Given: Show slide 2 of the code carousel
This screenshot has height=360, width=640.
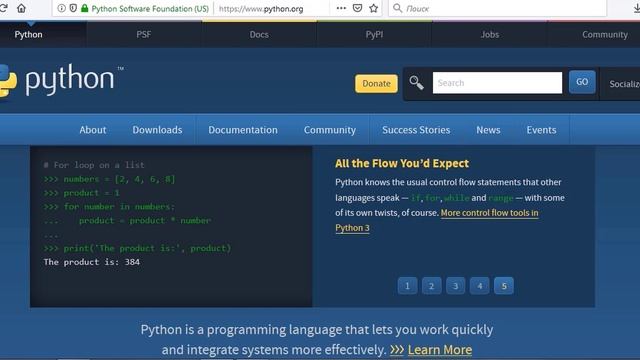Looking at the screenshot, I should (431, 286).
